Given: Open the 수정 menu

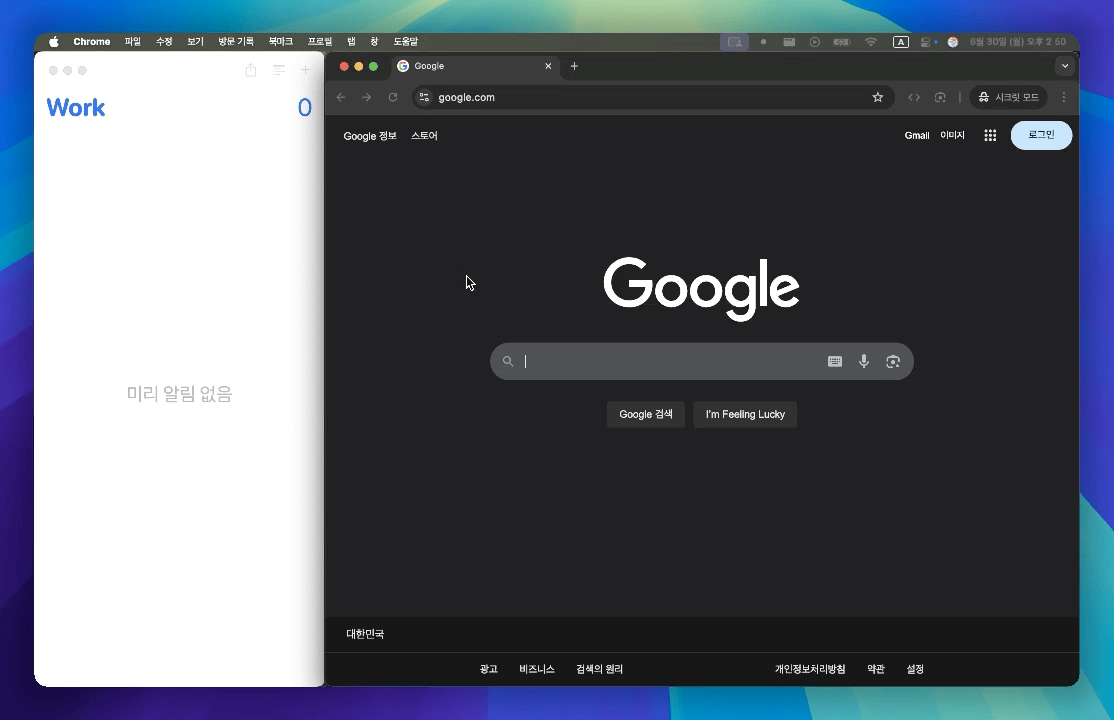Looking at the screenshot, I should (164, 42).
